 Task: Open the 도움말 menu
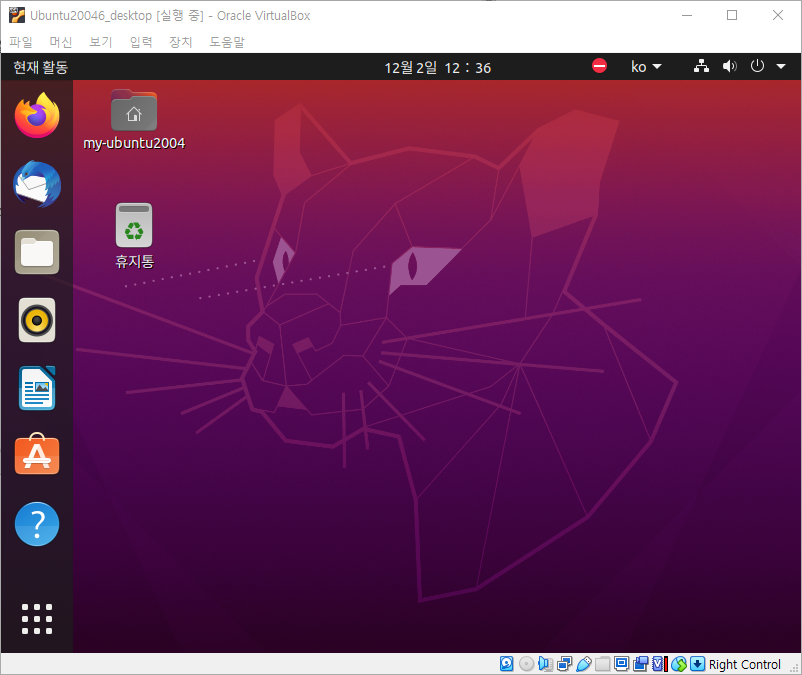[x=227, y=41]
